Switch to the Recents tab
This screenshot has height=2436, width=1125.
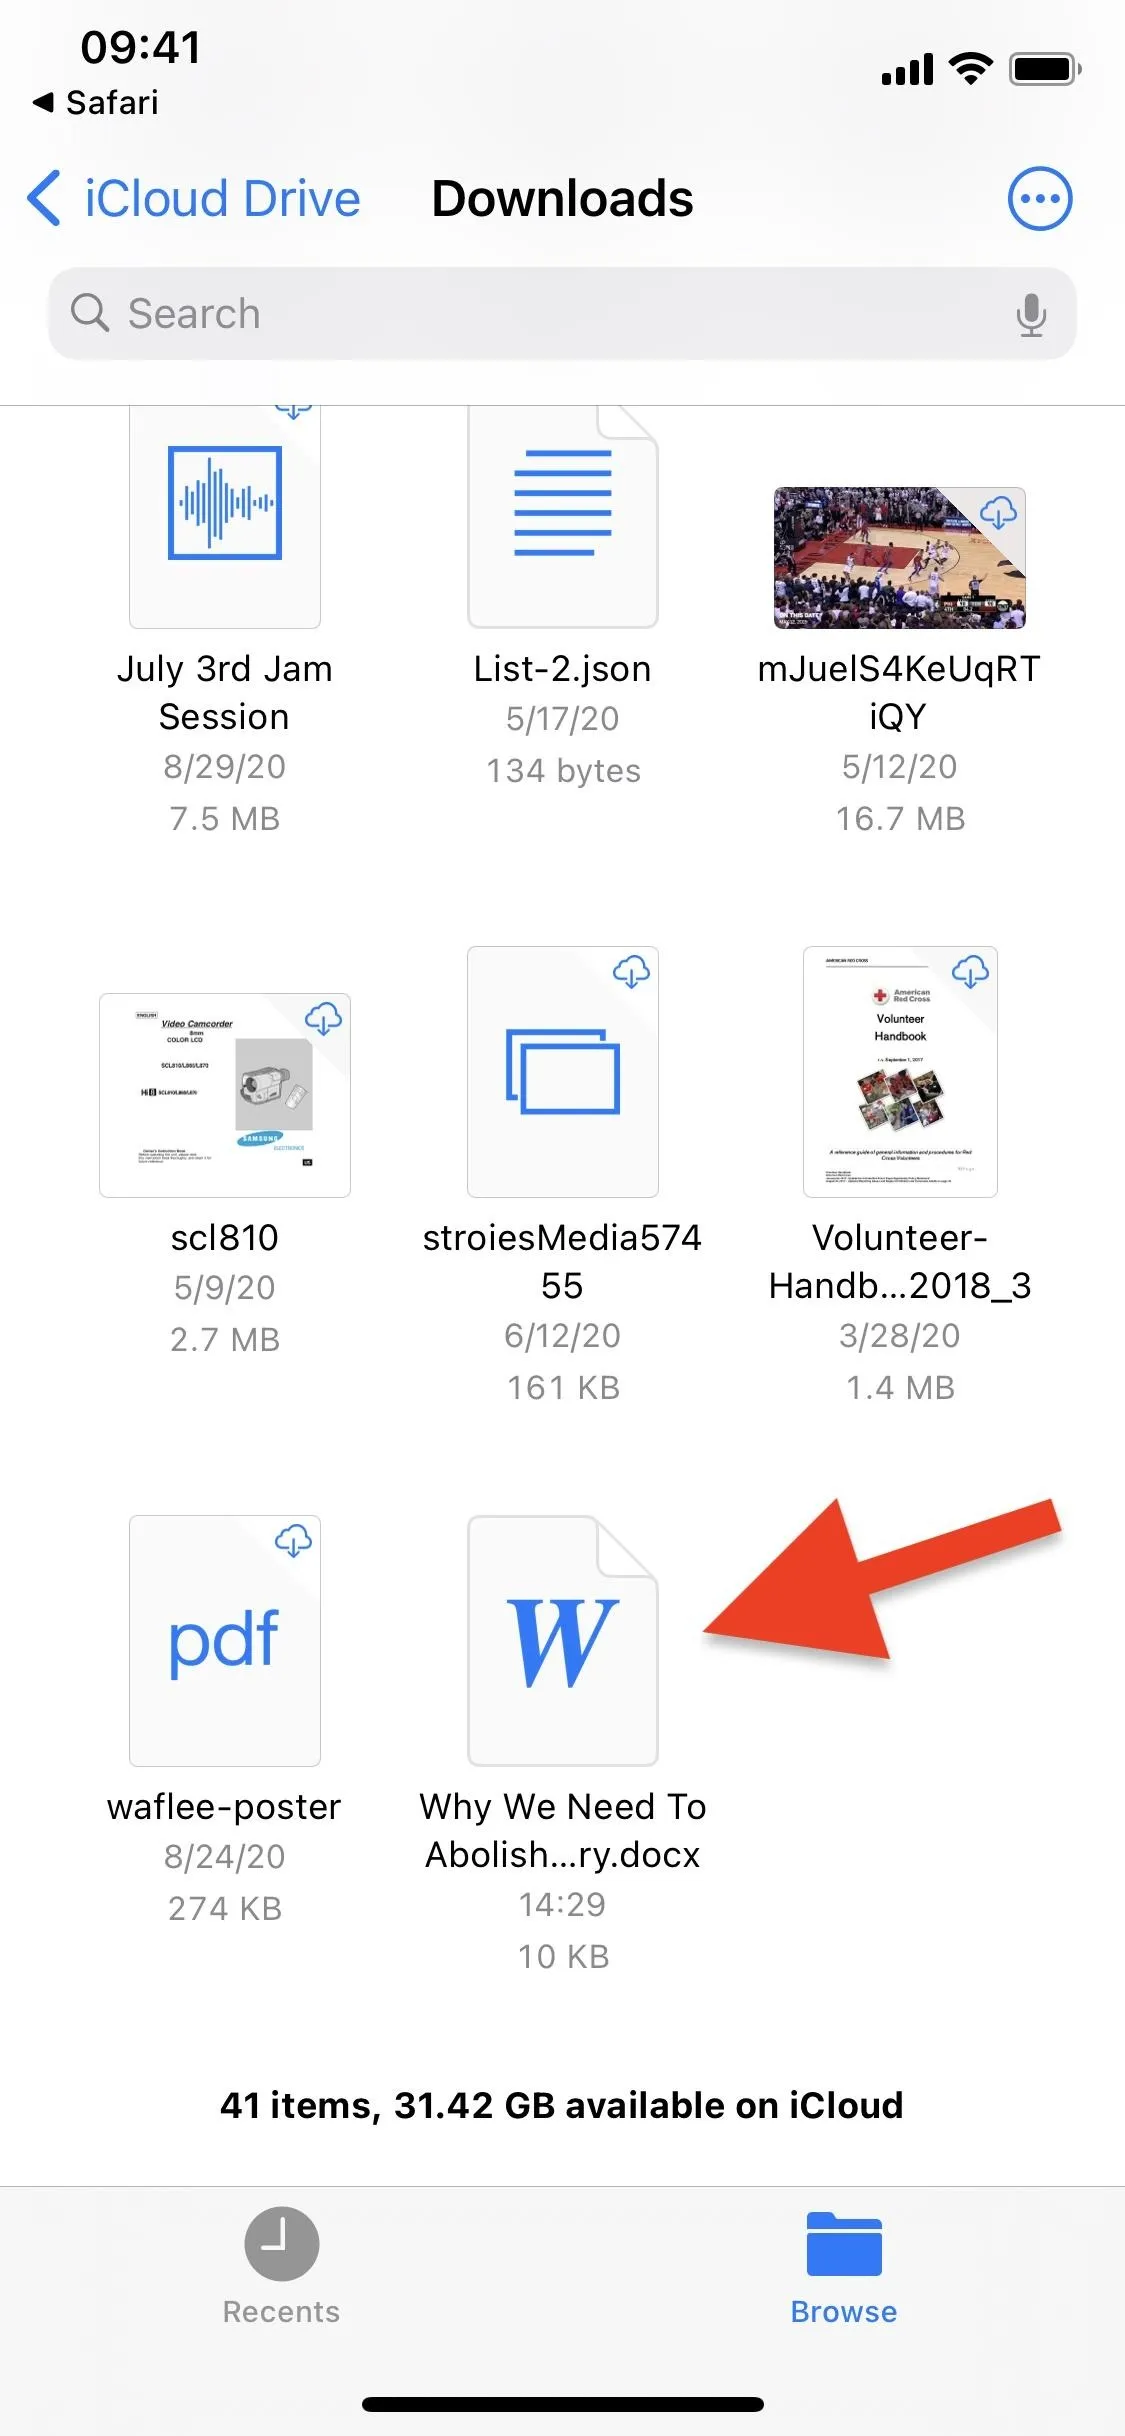tap(281, 2267)
